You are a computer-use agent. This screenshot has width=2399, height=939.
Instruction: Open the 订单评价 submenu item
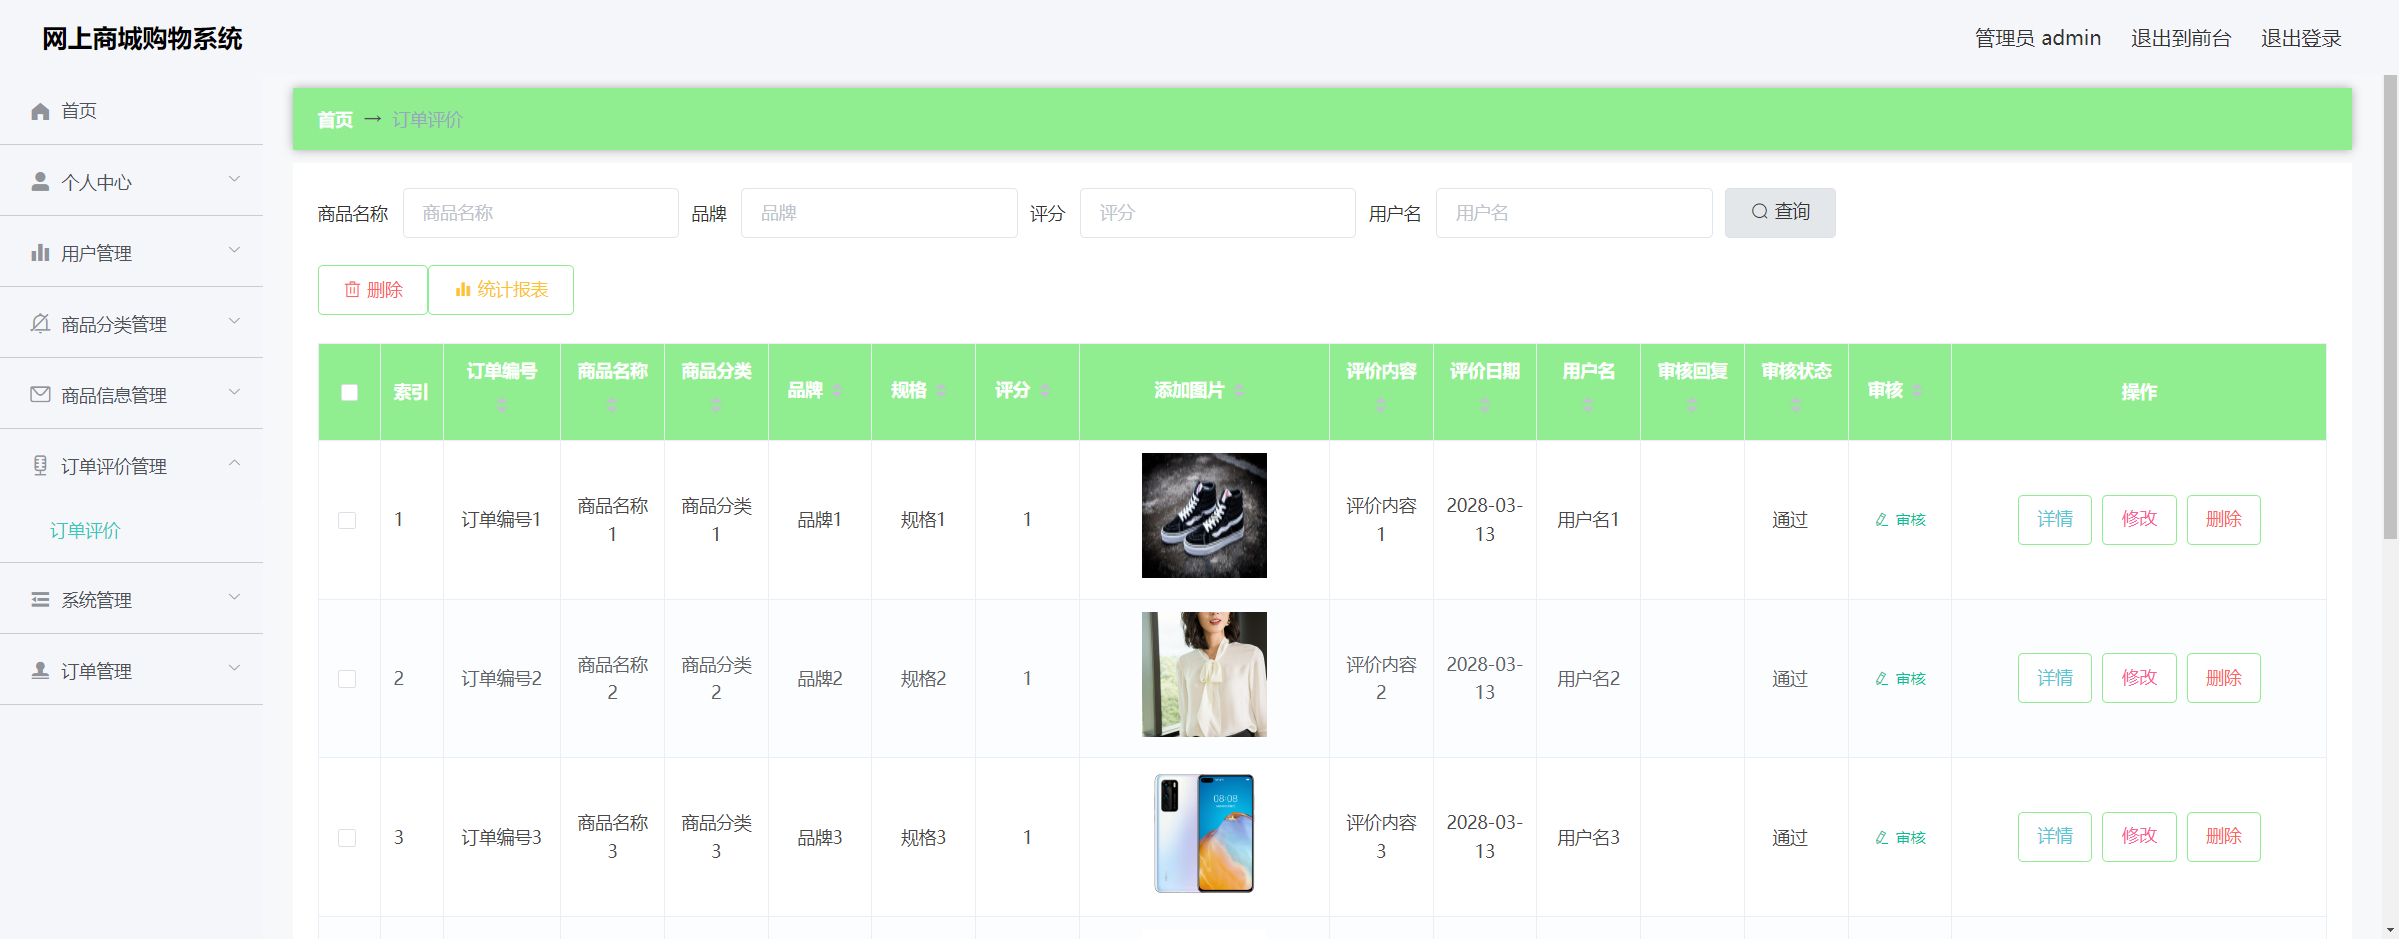click(x=86, y=530)
